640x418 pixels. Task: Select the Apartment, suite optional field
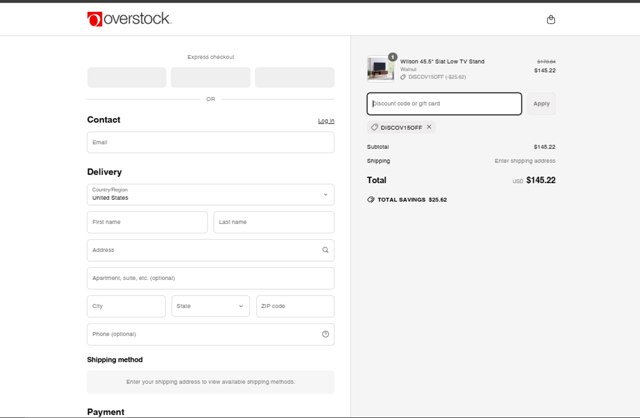(211, 278)
